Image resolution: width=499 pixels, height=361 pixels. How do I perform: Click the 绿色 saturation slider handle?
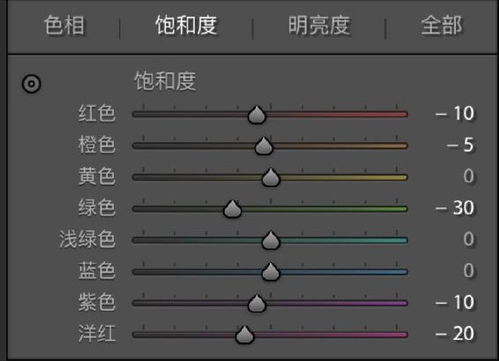[x=232, y=209]
